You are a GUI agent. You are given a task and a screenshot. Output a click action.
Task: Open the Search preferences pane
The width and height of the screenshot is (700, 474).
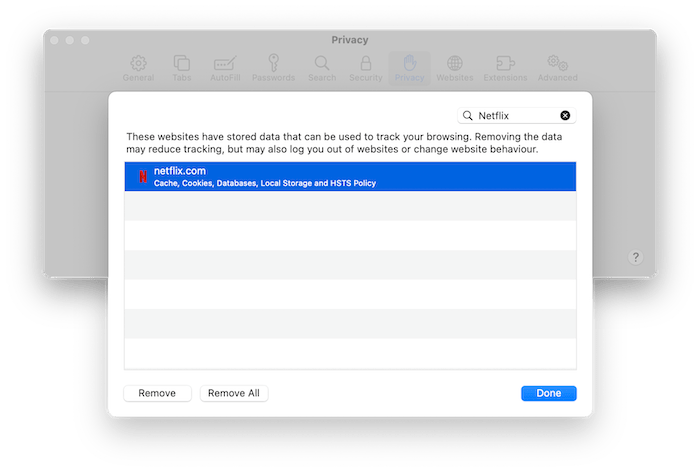click(x=322, y=68)
